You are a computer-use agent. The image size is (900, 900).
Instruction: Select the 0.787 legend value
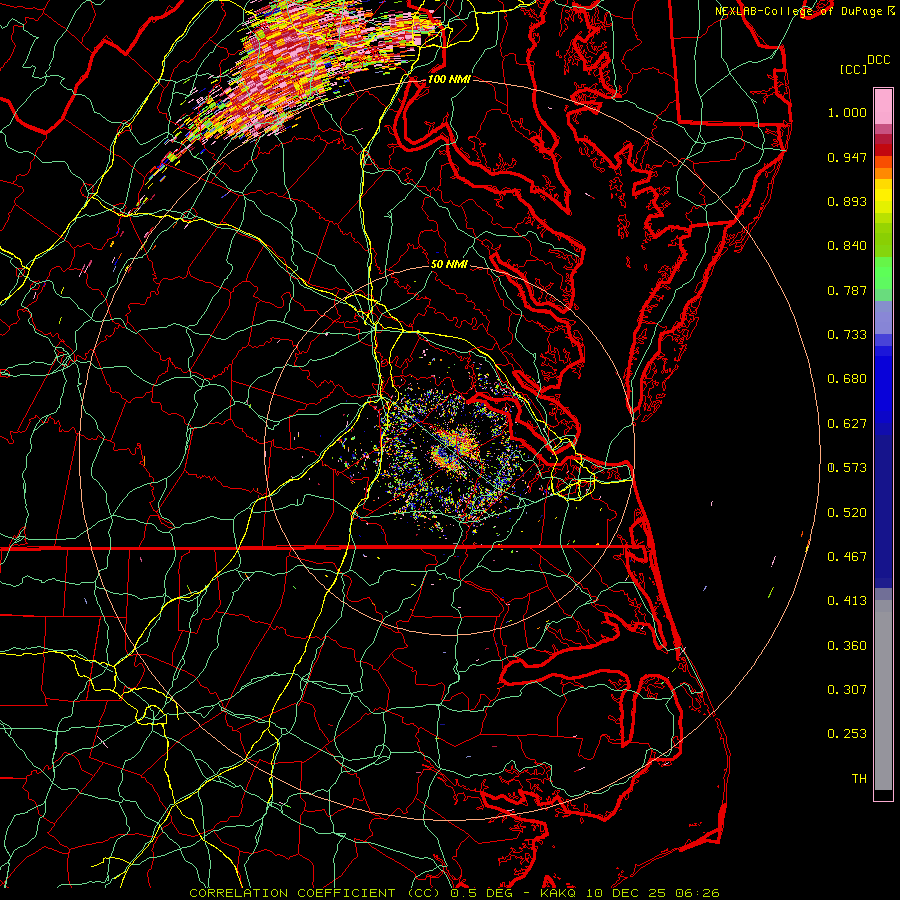pyautogui.click(x=847, y=290)
